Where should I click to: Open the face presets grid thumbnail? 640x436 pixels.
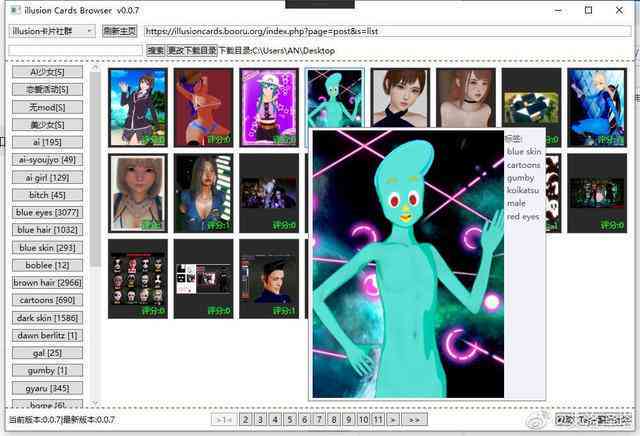[x=138, y=279]
